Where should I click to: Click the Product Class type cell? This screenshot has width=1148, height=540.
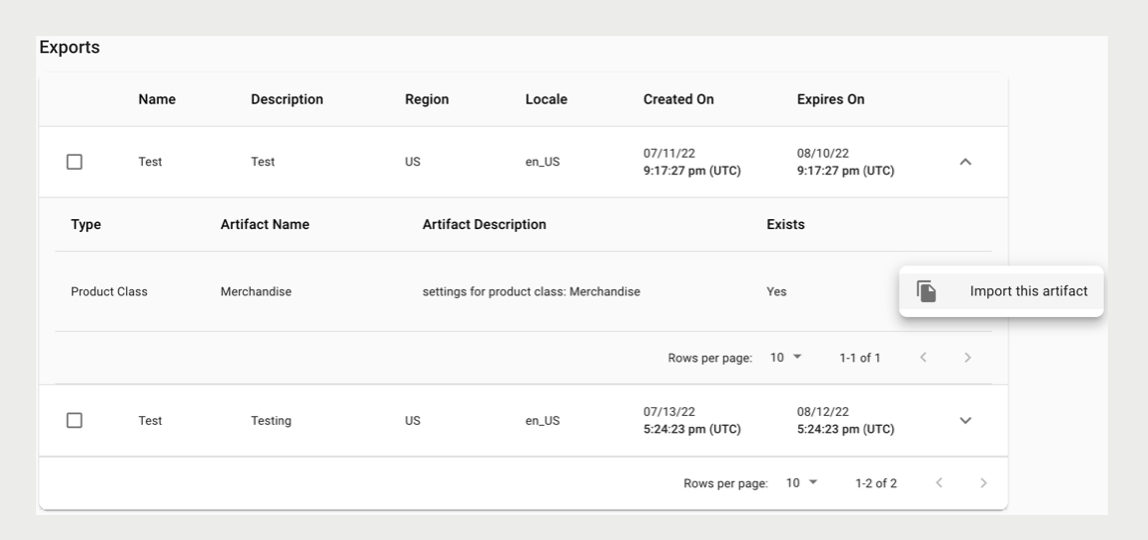[109, 291]
